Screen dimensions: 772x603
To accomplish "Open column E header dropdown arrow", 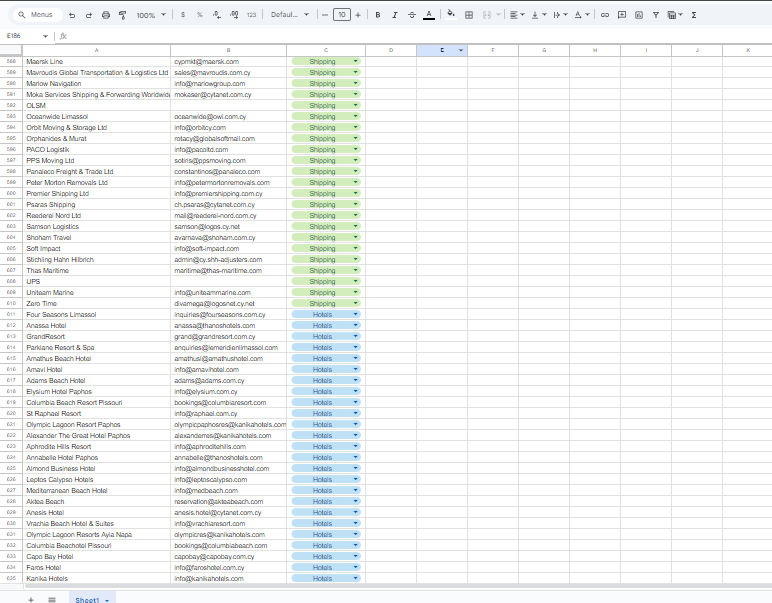I will [x=461, y=50].
